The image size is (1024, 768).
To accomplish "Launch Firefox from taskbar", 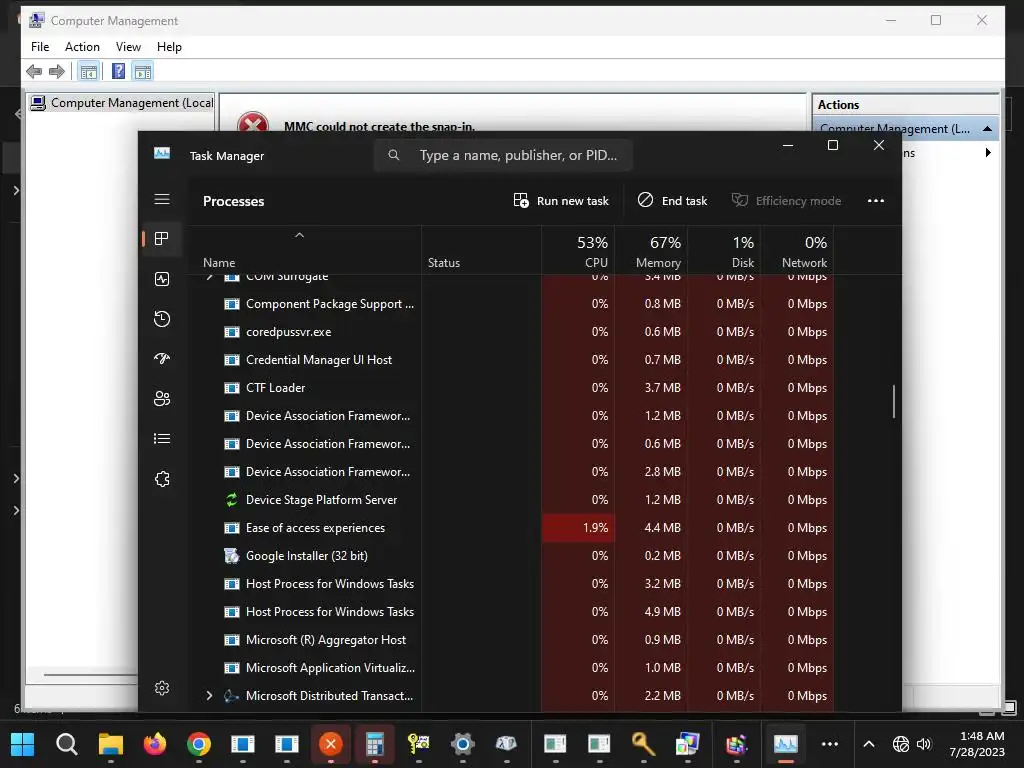I will [155, 744].
